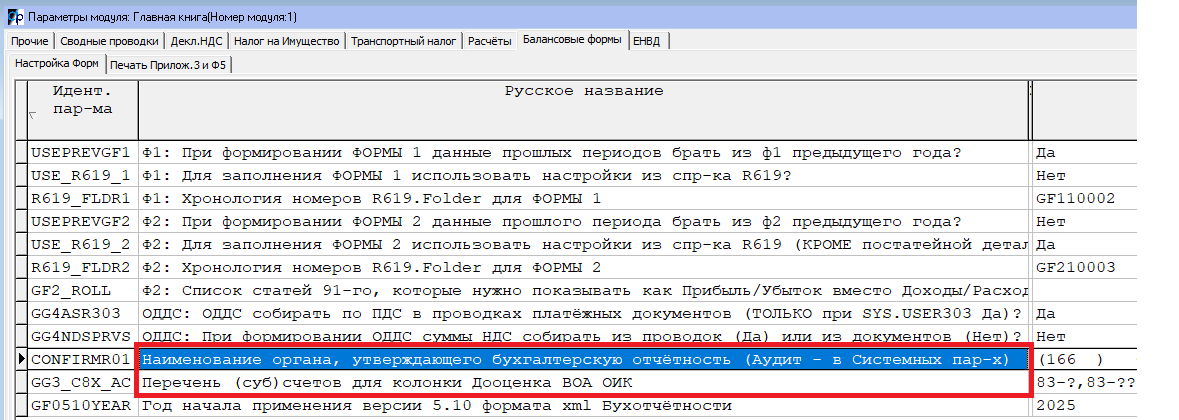Click the current-row arrow marker beside CONFIRMR01
The height and width of the screenshot is (420, 1179).
(21, 359)
